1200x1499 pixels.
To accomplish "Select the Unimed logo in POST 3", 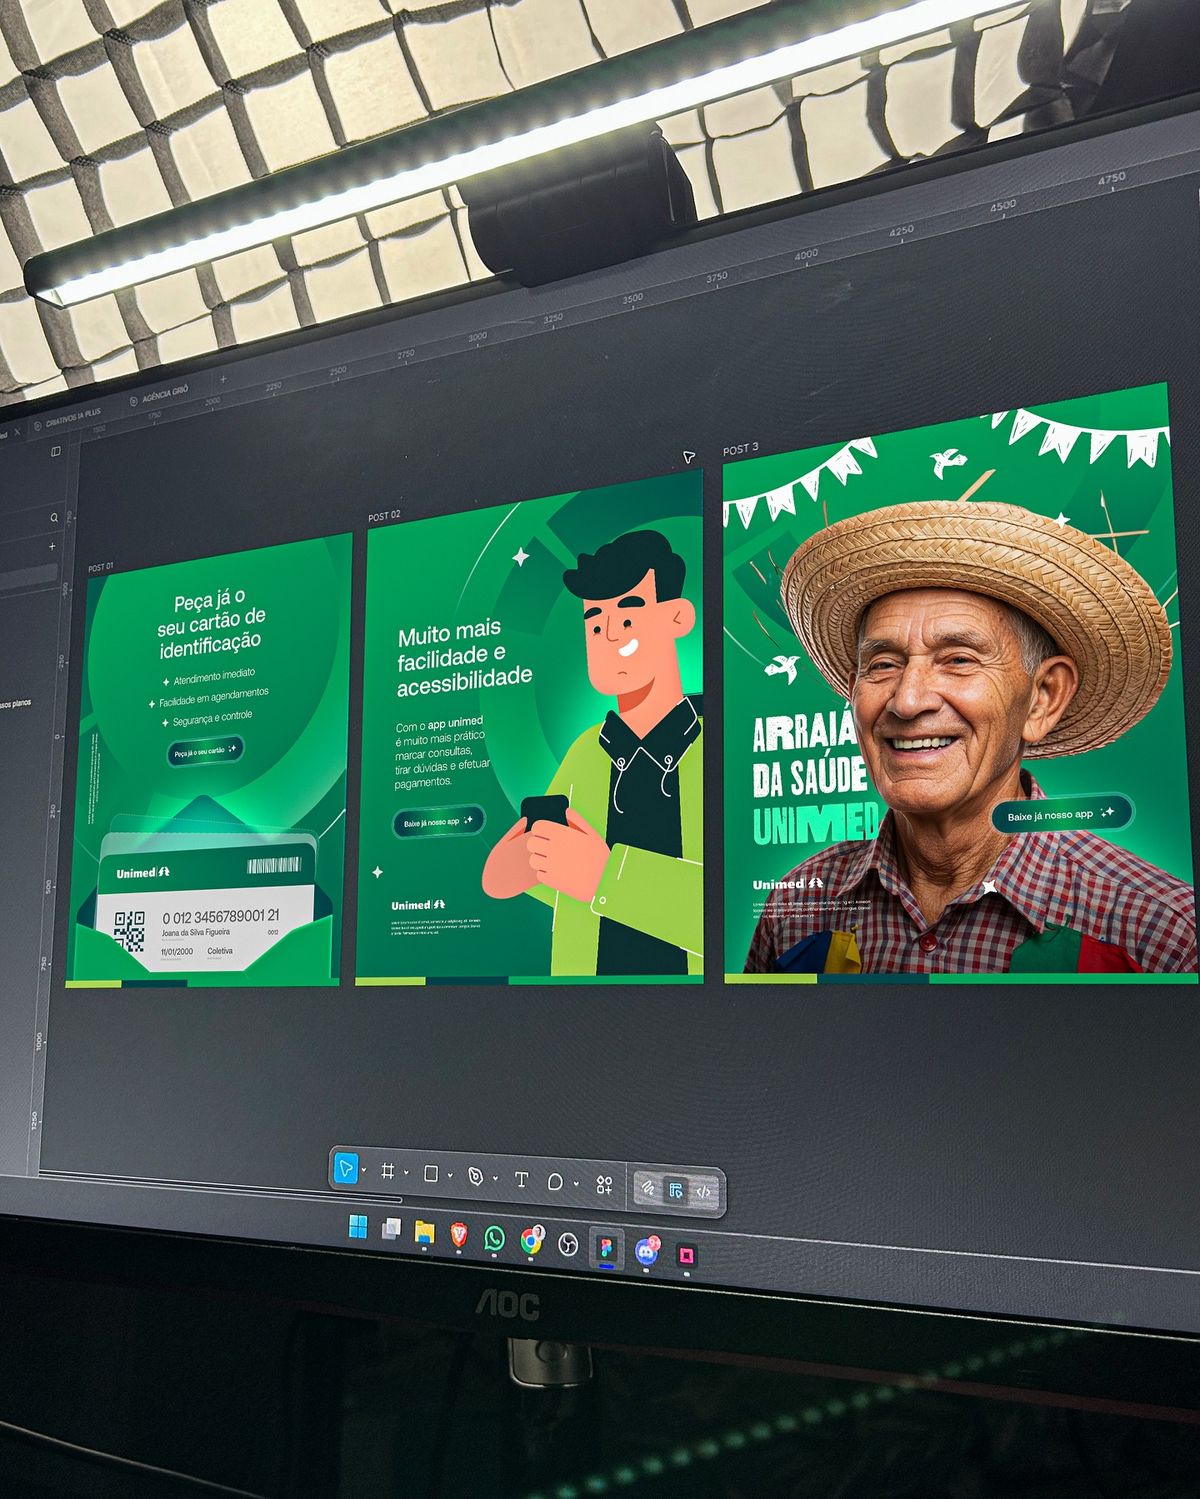I will point(787,884).
